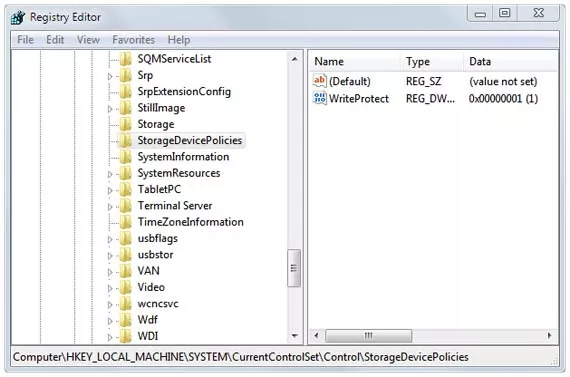Click the REG_SZ type cell
The width and height of the screenshot is (570, 377).
coord(424,81)
